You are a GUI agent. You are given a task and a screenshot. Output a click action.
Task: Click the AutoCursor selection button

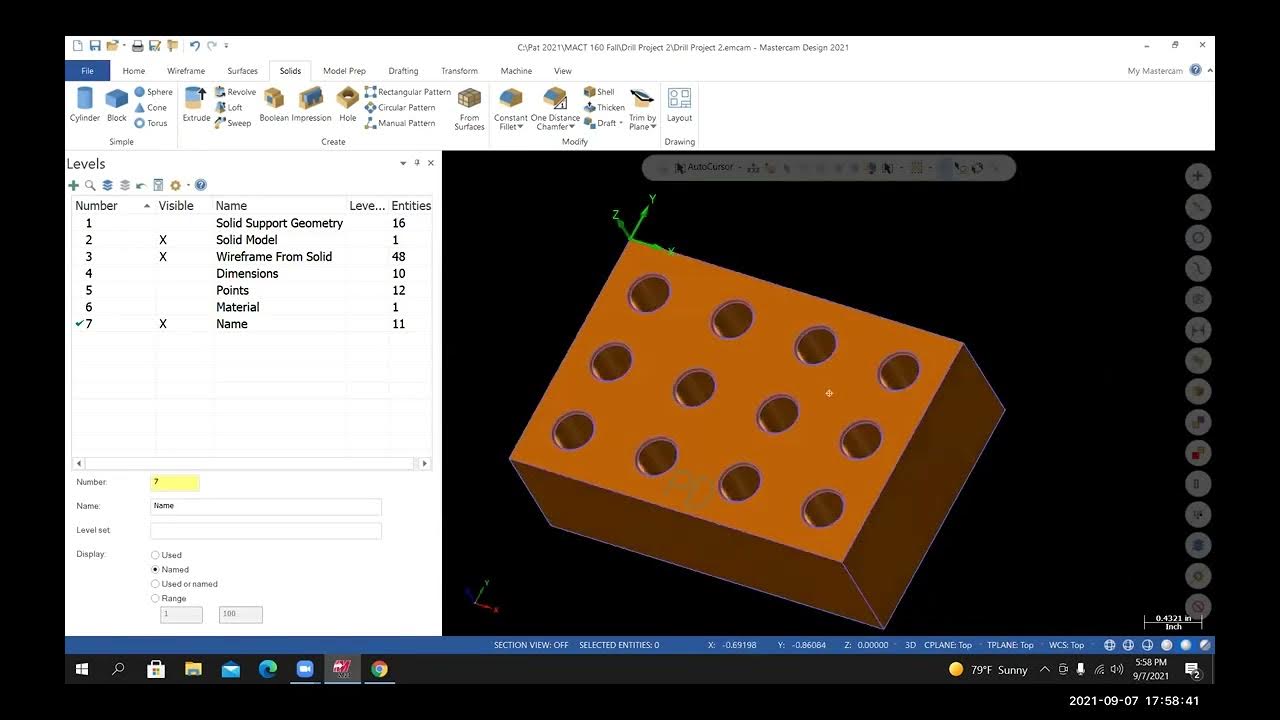(x=704, y=167)
